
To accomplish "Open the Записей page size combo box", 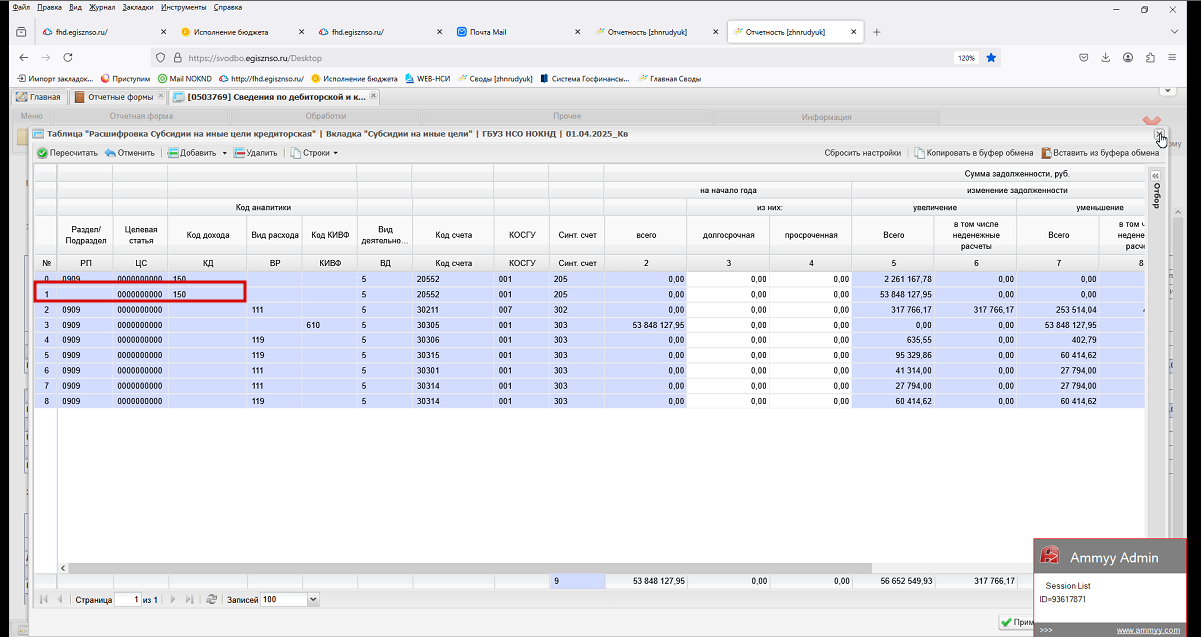I will pyautogui.click(x=290, y=599).
